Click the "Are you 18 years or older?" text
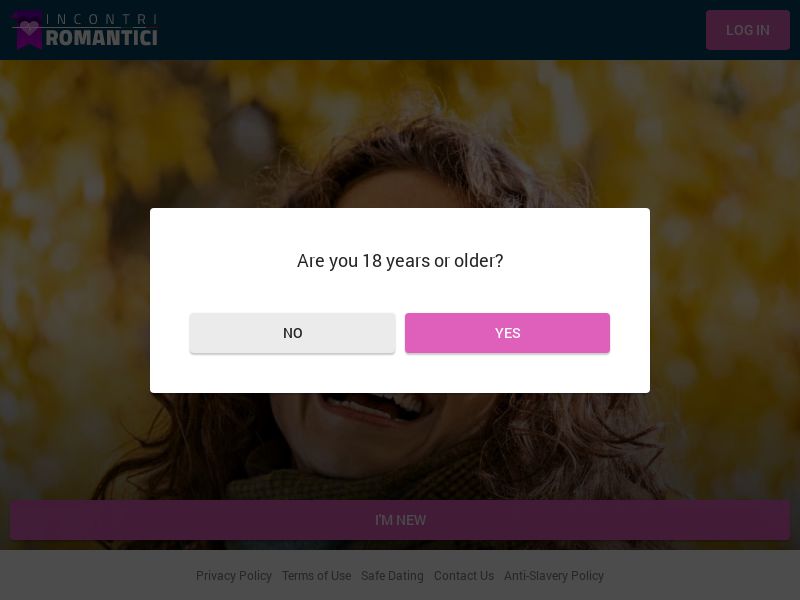The height and width of the screenshot is (600, 800). 400,261
